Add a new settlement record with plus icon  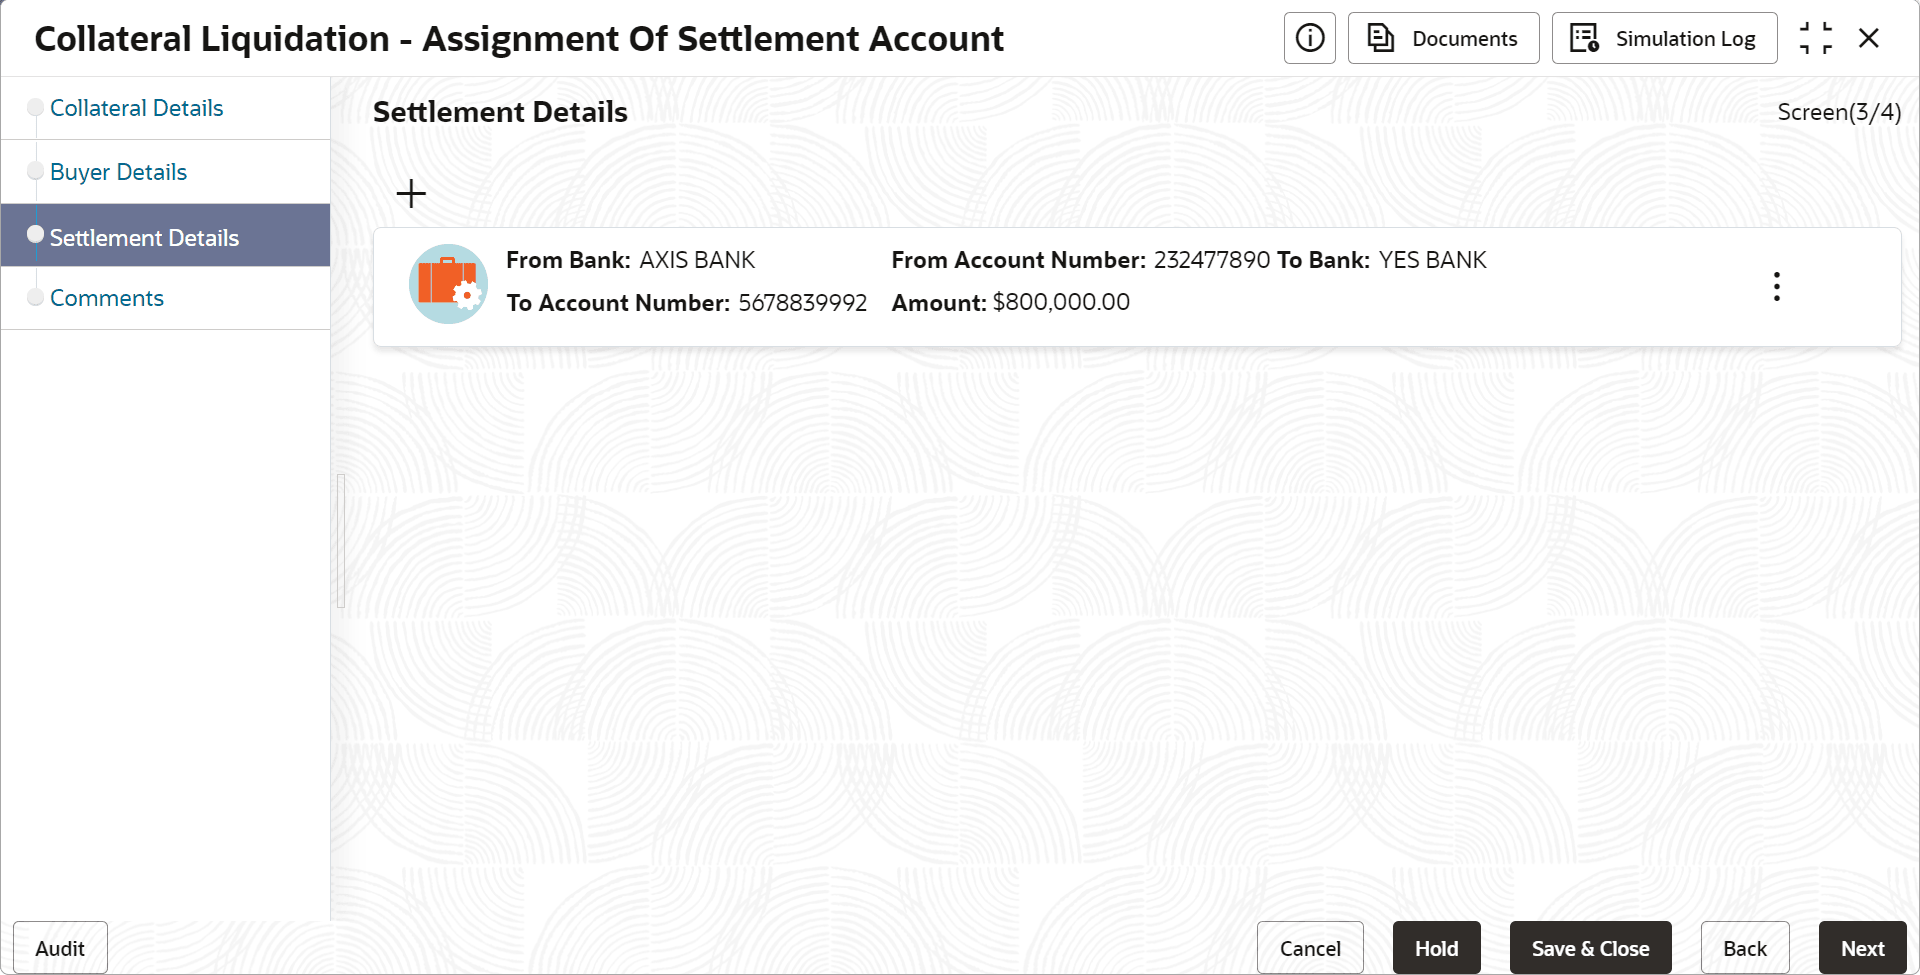[411, 193]
